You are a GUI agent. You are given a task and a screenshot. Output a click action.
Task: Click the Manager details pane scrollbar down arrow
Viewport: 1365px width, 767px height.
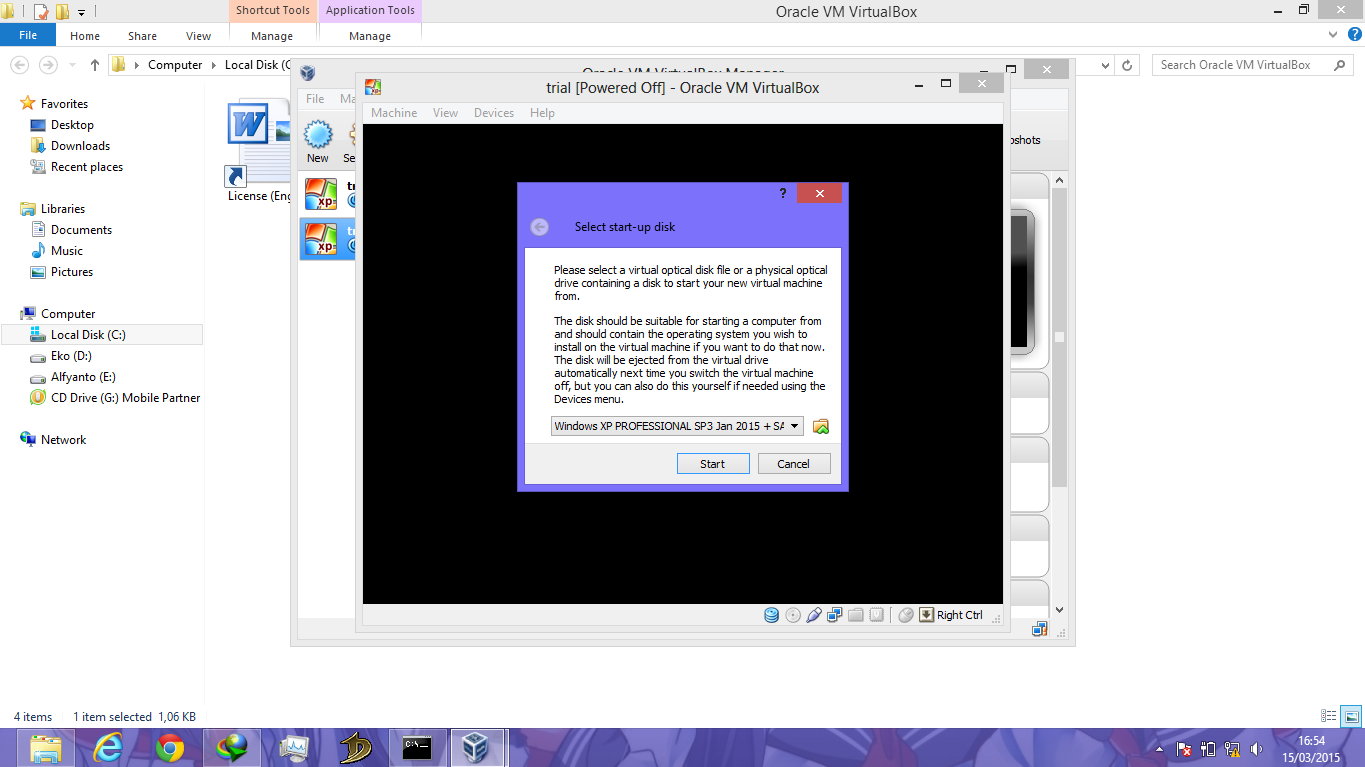pyautogui.click(x=1059, y=609)
